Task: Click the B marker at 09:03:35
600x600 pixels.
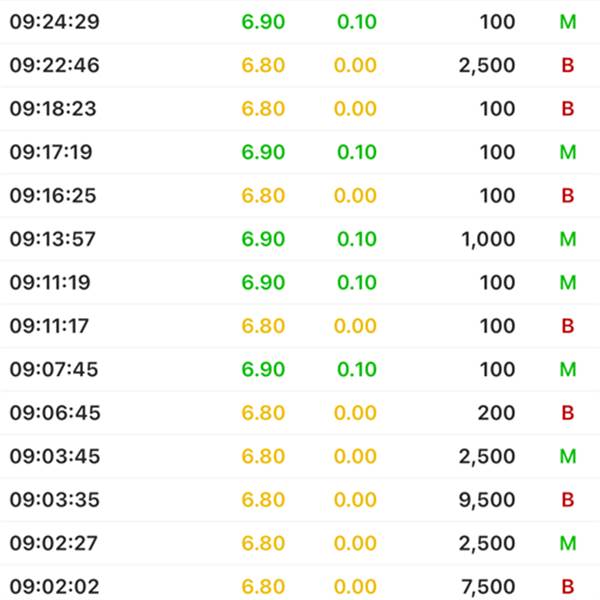Action: (567, 500)
